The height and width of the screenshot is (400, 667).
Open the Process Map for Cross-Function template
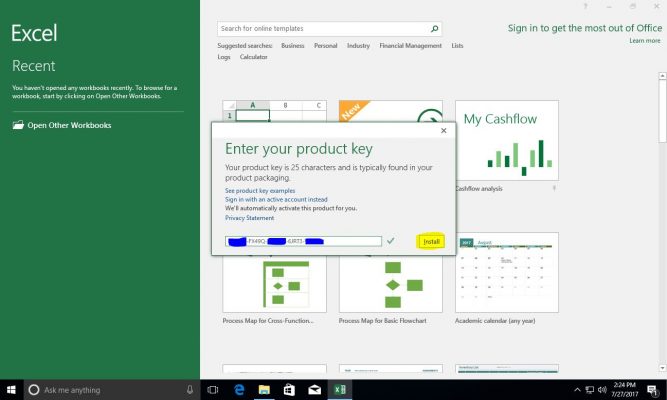(274, 284)
